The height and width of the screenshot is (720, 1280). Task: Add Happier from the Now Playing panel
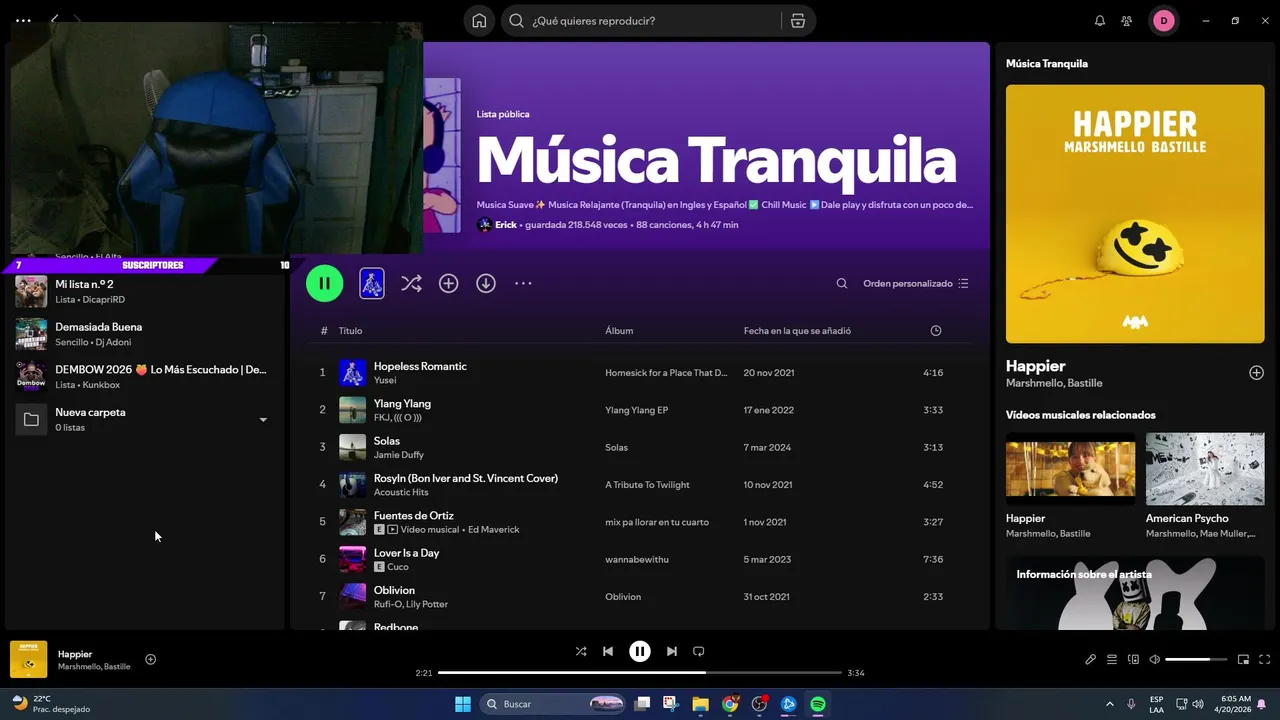(1257, 373)
